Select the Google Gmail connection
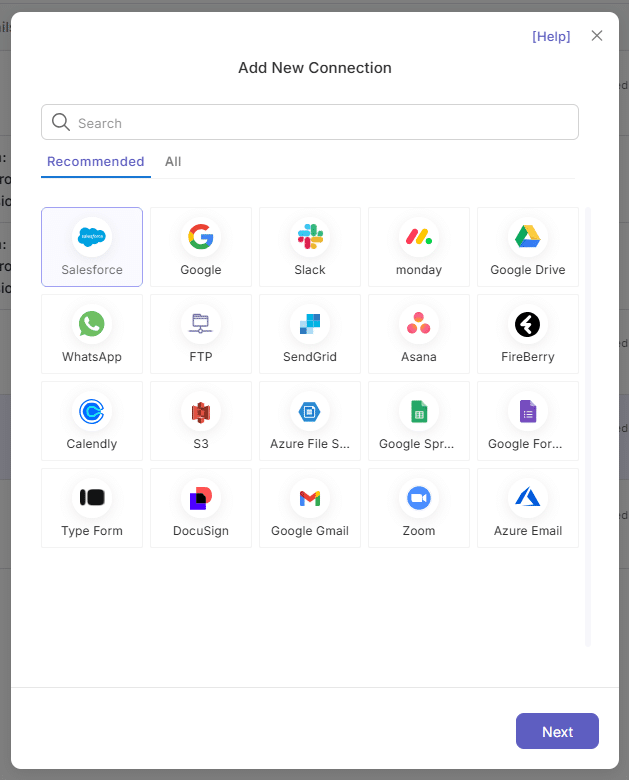 point(310,508)
